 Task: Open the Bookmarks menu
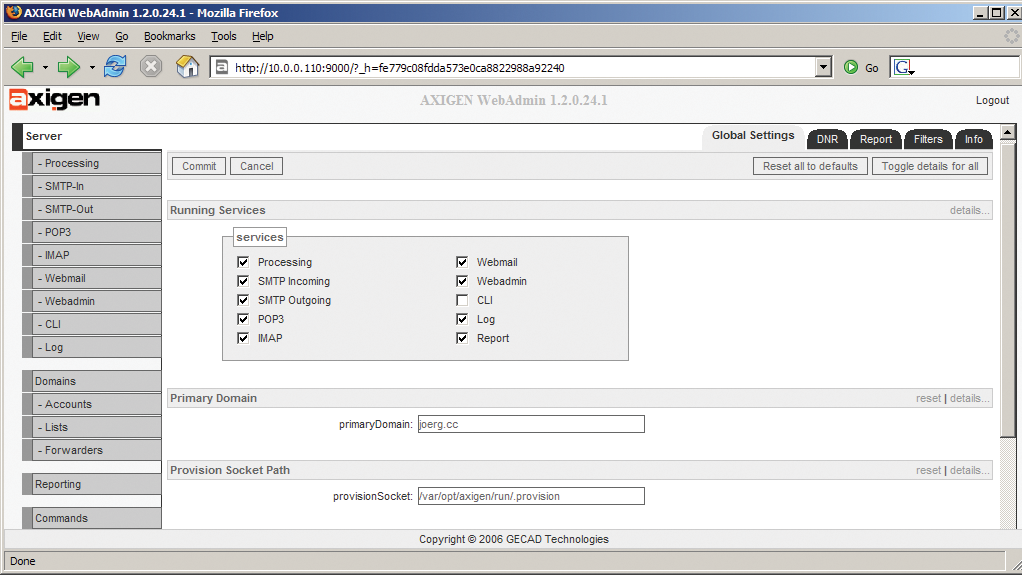169,36
